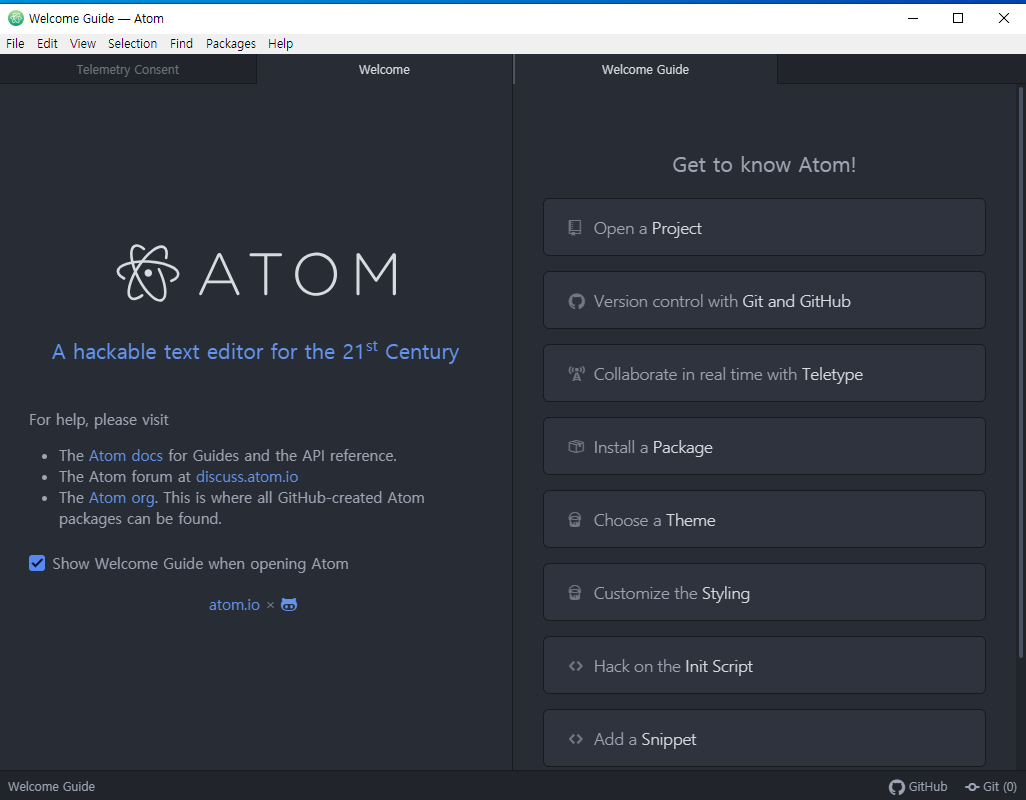Viewport: 1026px width, 800px height.
Task: Click GitHub label in the status bar
Action: click(x=927, y=787)
